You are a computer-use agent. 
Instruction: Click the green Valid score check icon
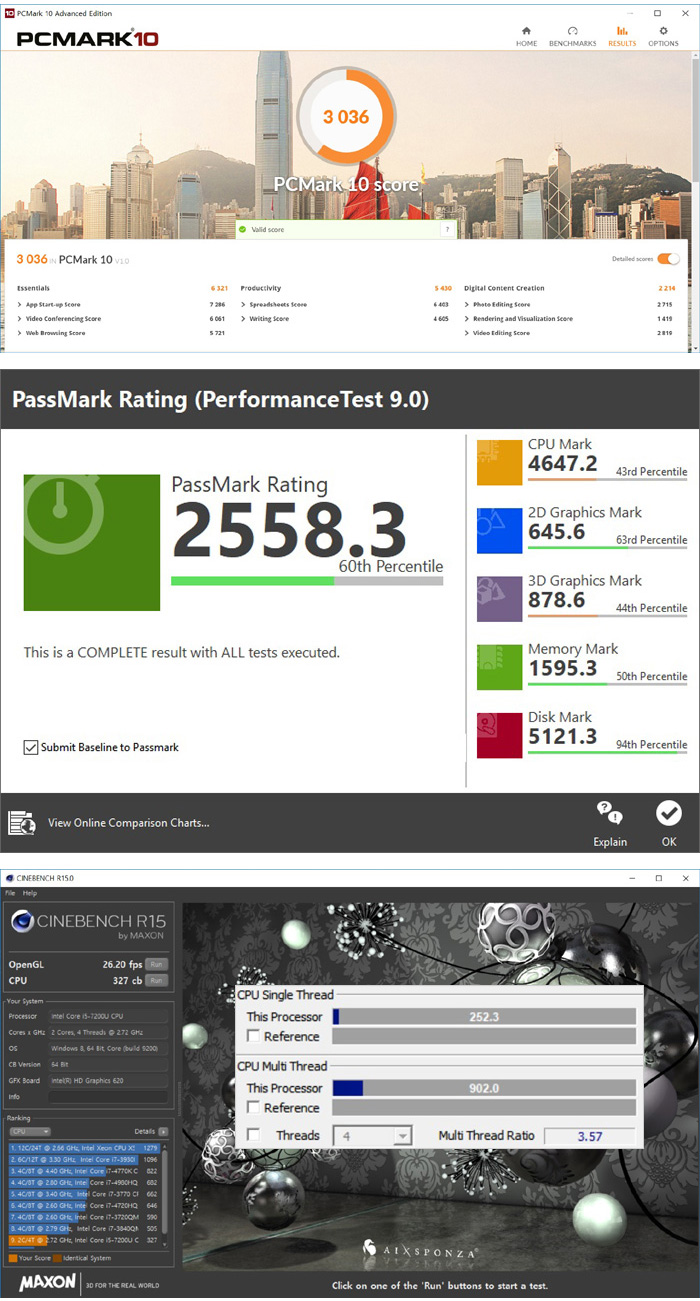242,229
